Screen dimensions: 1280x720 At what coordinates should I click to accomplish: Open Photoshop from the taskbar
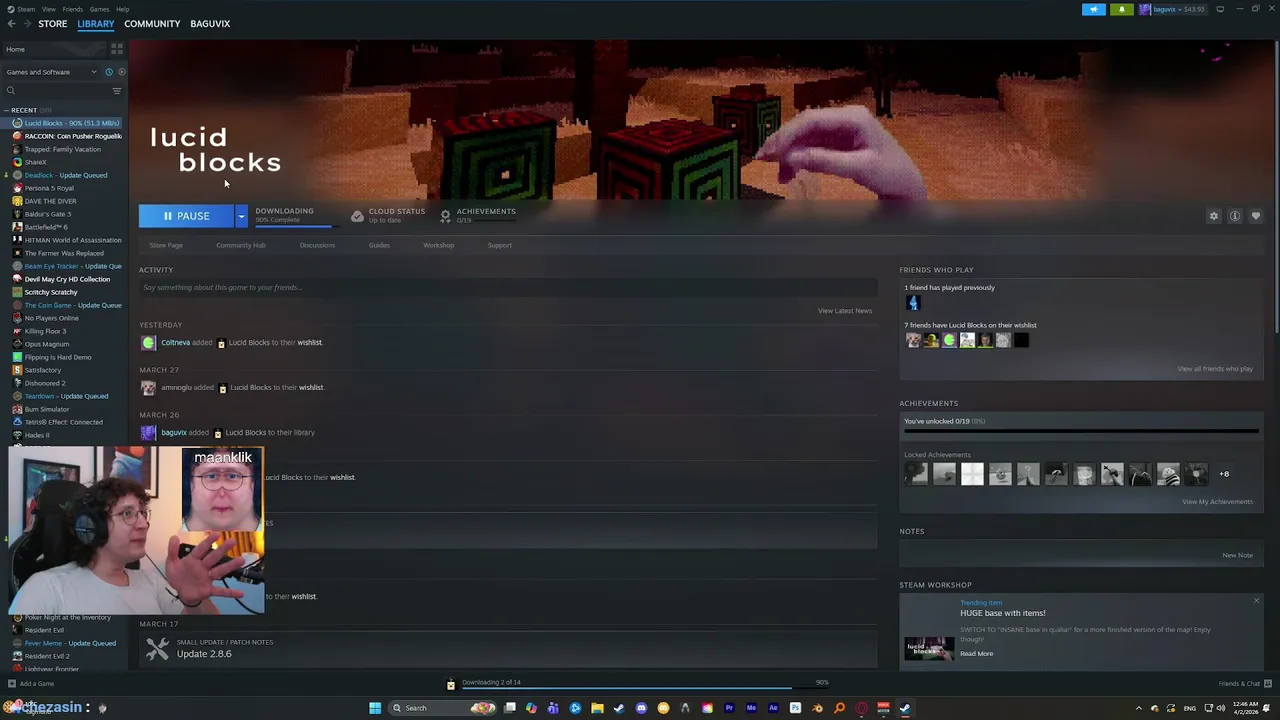click(795, 708)
